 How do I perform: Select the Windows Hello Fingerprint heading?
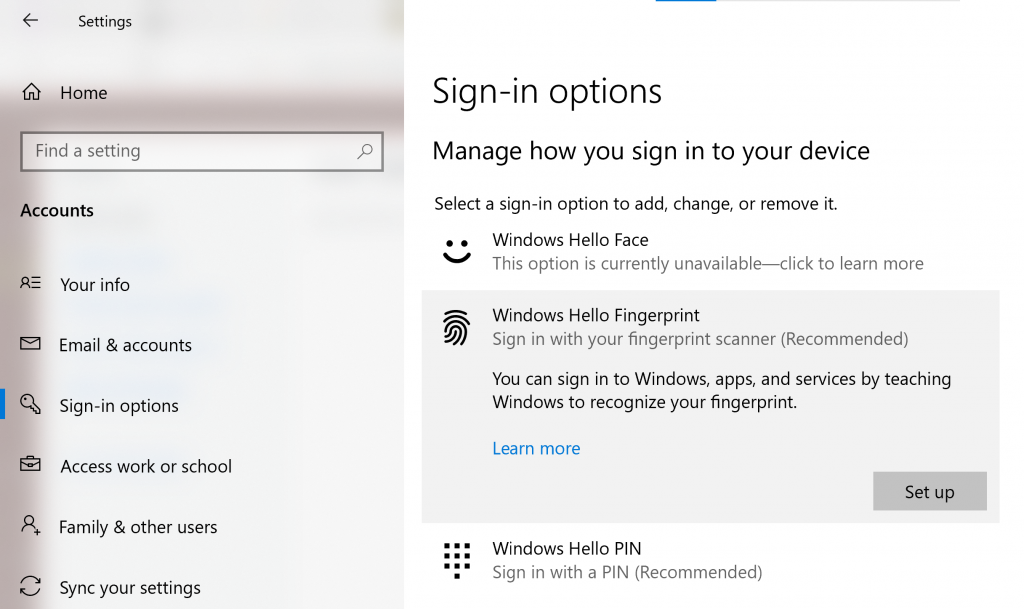(596, 315)
